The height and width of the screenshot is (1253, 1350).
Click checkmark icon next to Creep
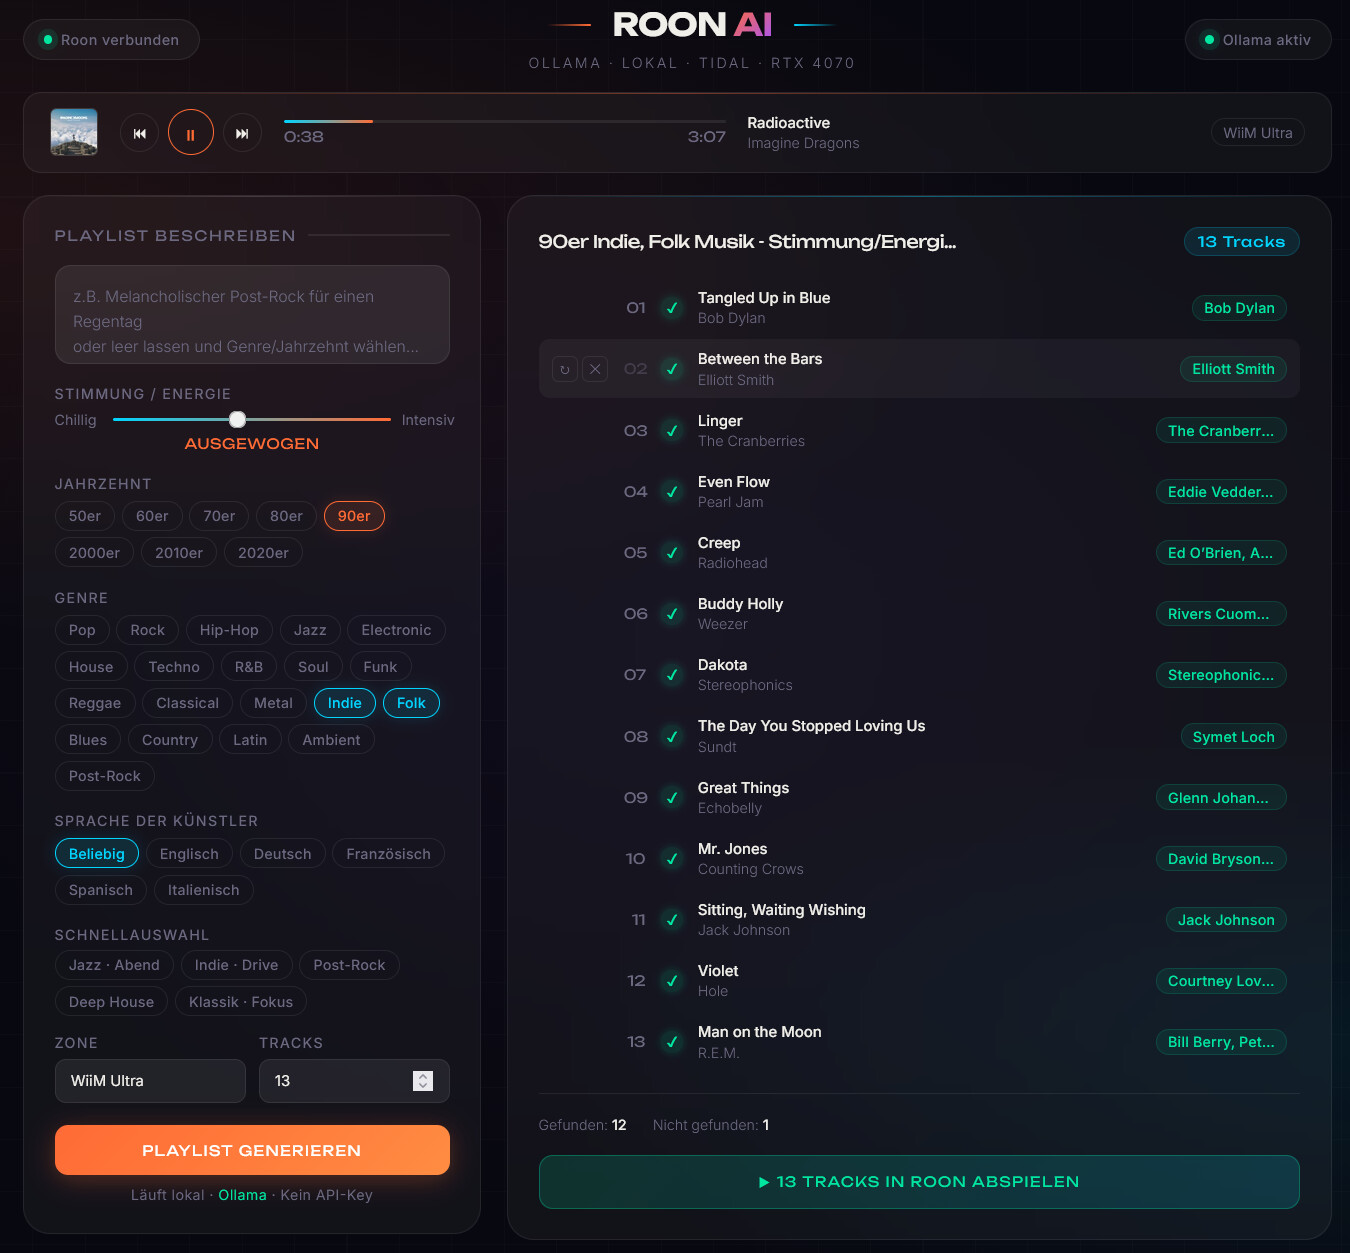pyautogui.click(x=672, y=553)
